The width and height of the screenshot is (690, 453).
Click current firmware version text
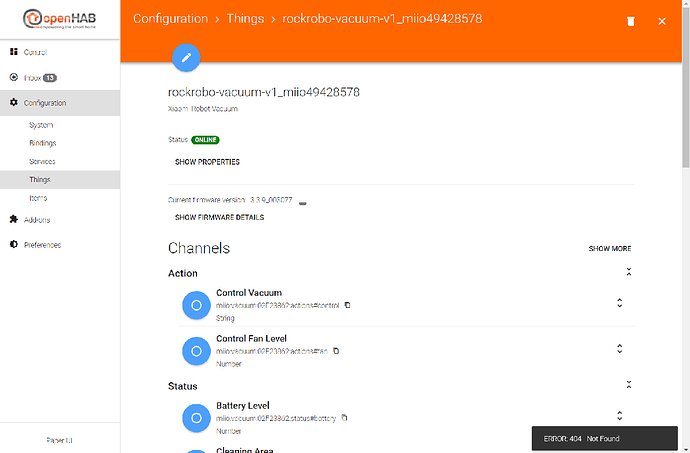point(230,200)
